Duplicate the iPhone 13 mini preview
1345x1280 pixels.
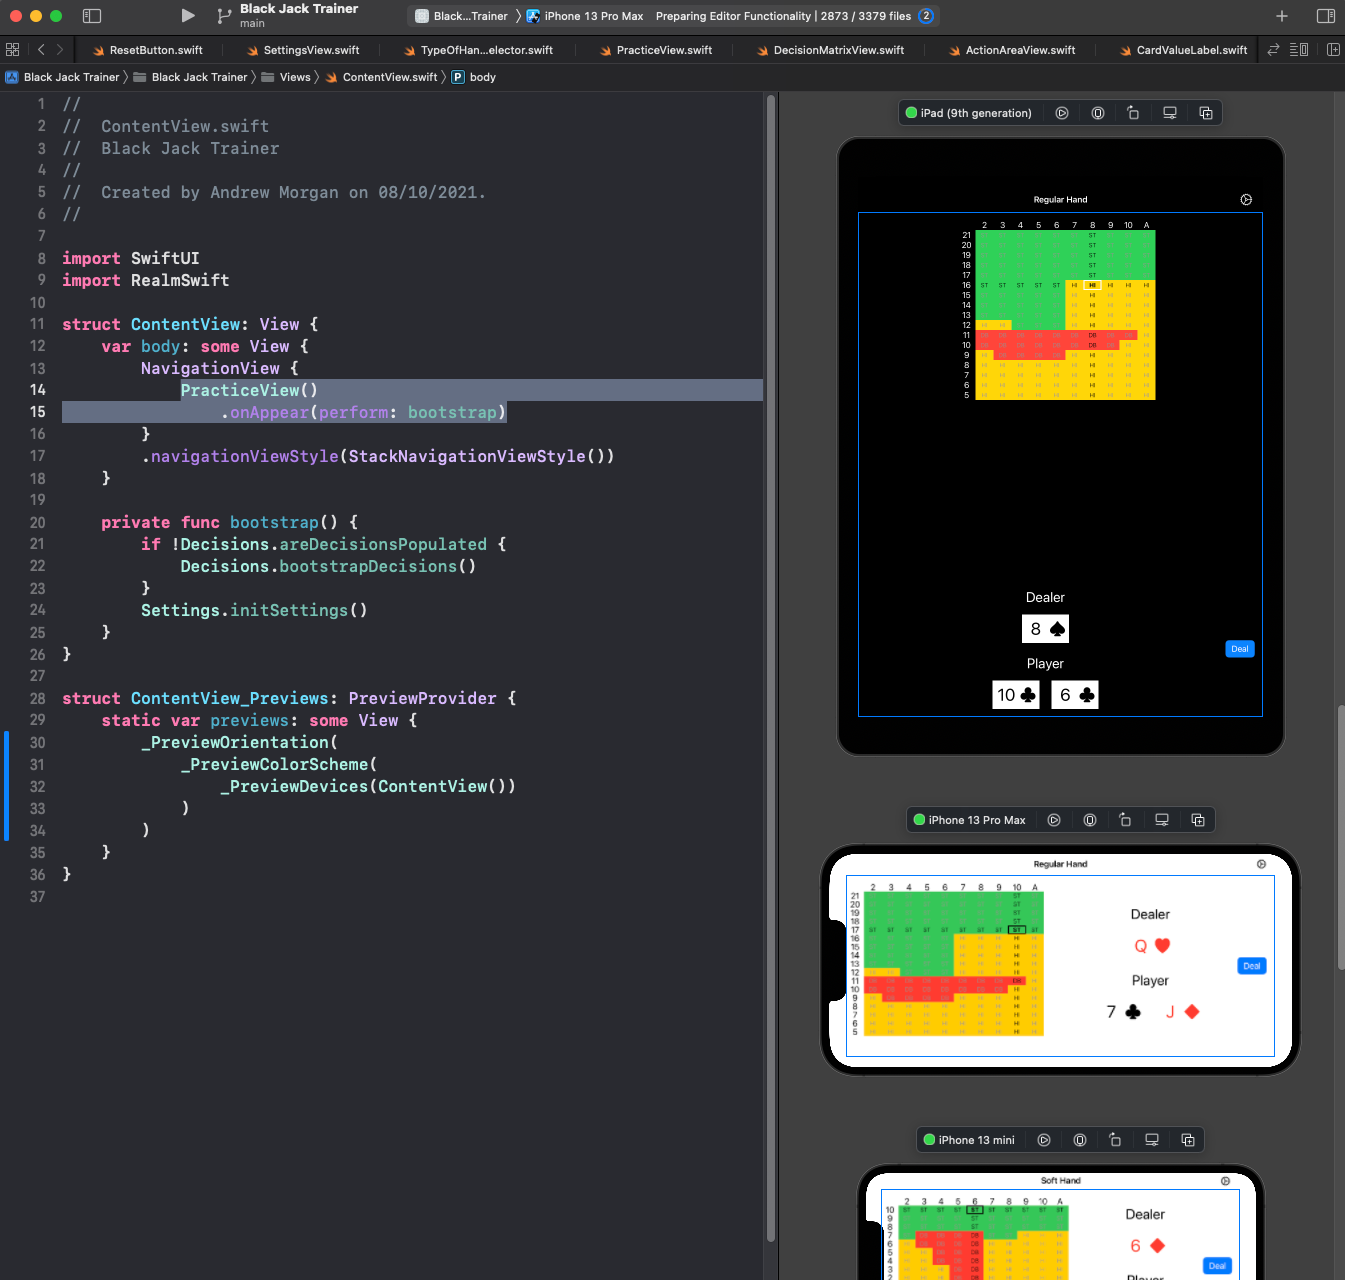click(1188, 1140)
